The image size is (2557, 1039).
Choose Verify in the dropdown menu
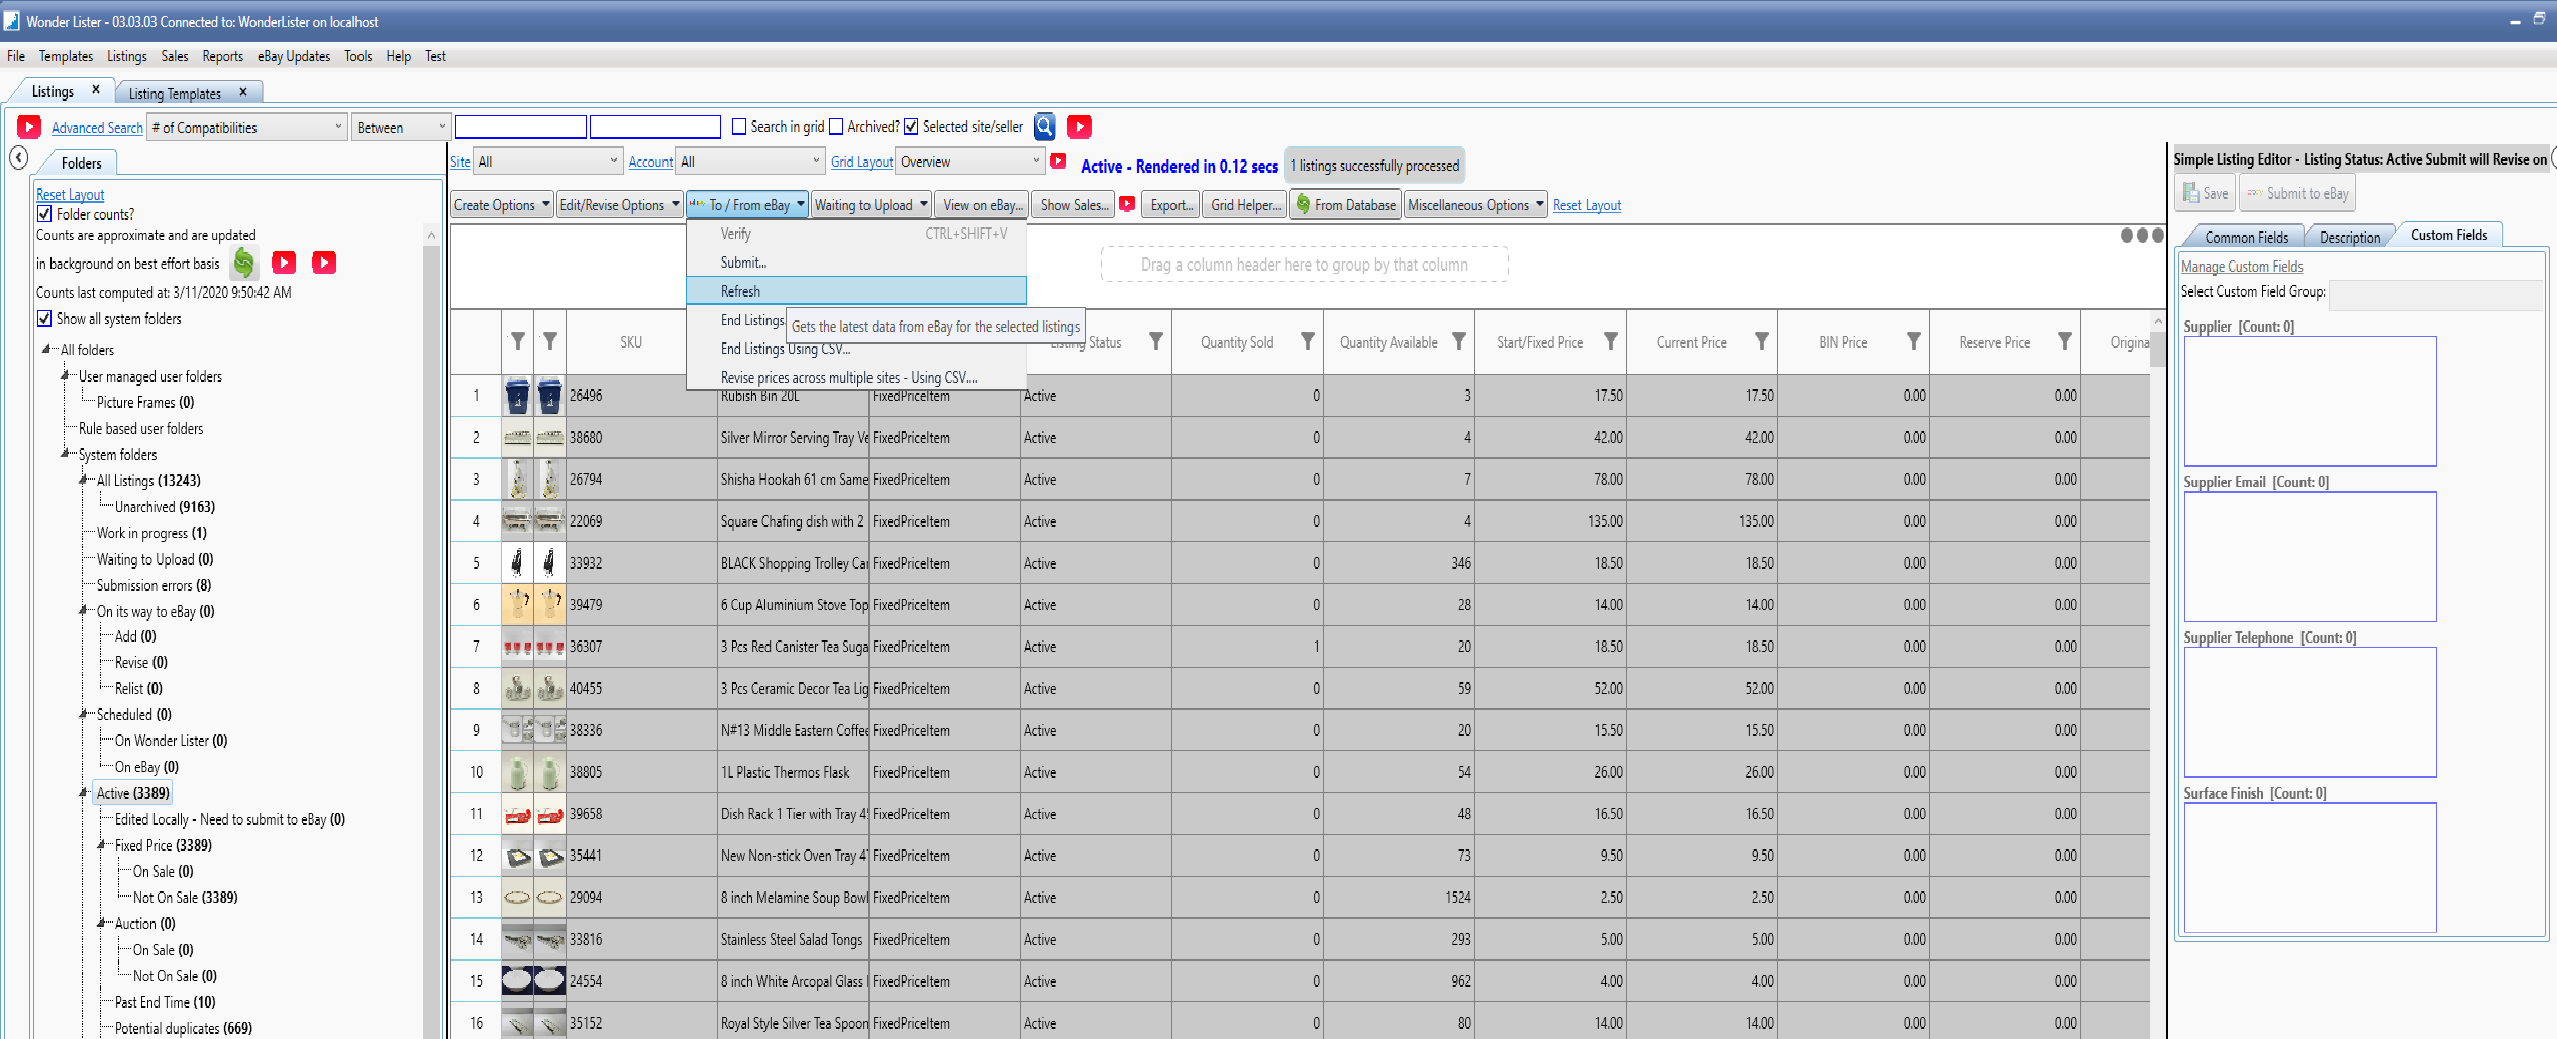point(856,233)
